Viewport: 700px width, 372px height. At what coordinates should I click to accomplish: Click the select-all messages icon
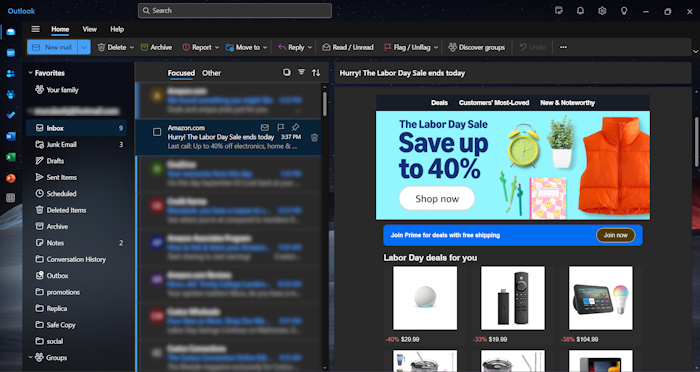click(x=287, y=72)
